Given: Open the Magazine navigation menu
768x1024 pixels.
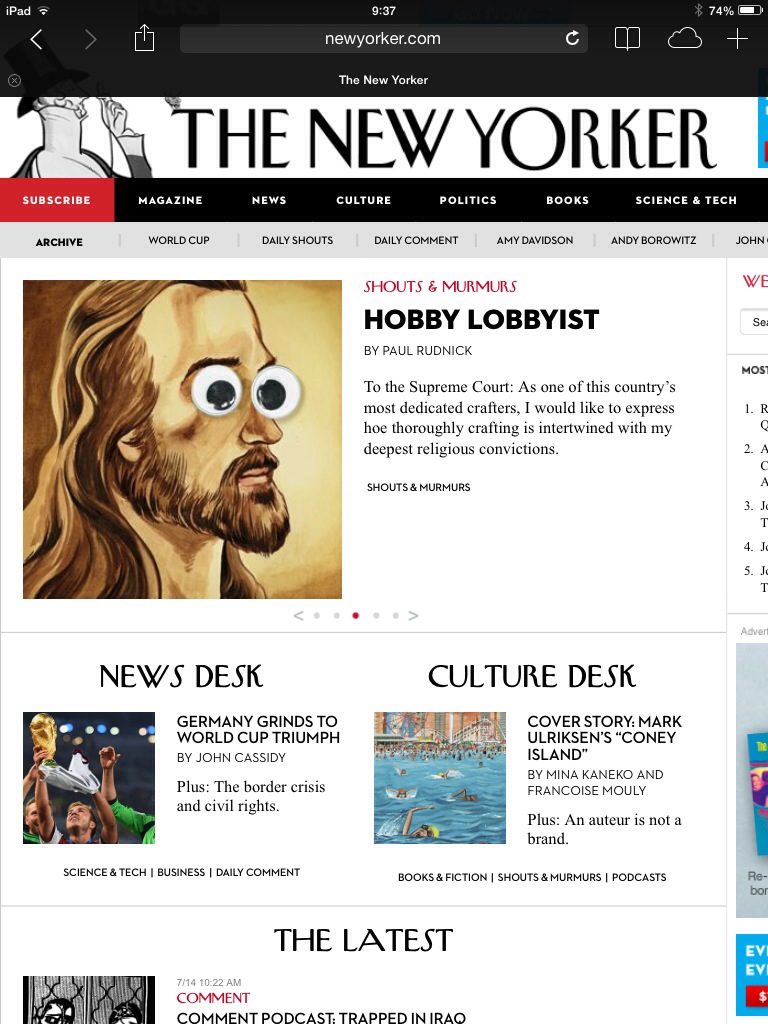Looking at the screenshot, I should tap(170, 200).
